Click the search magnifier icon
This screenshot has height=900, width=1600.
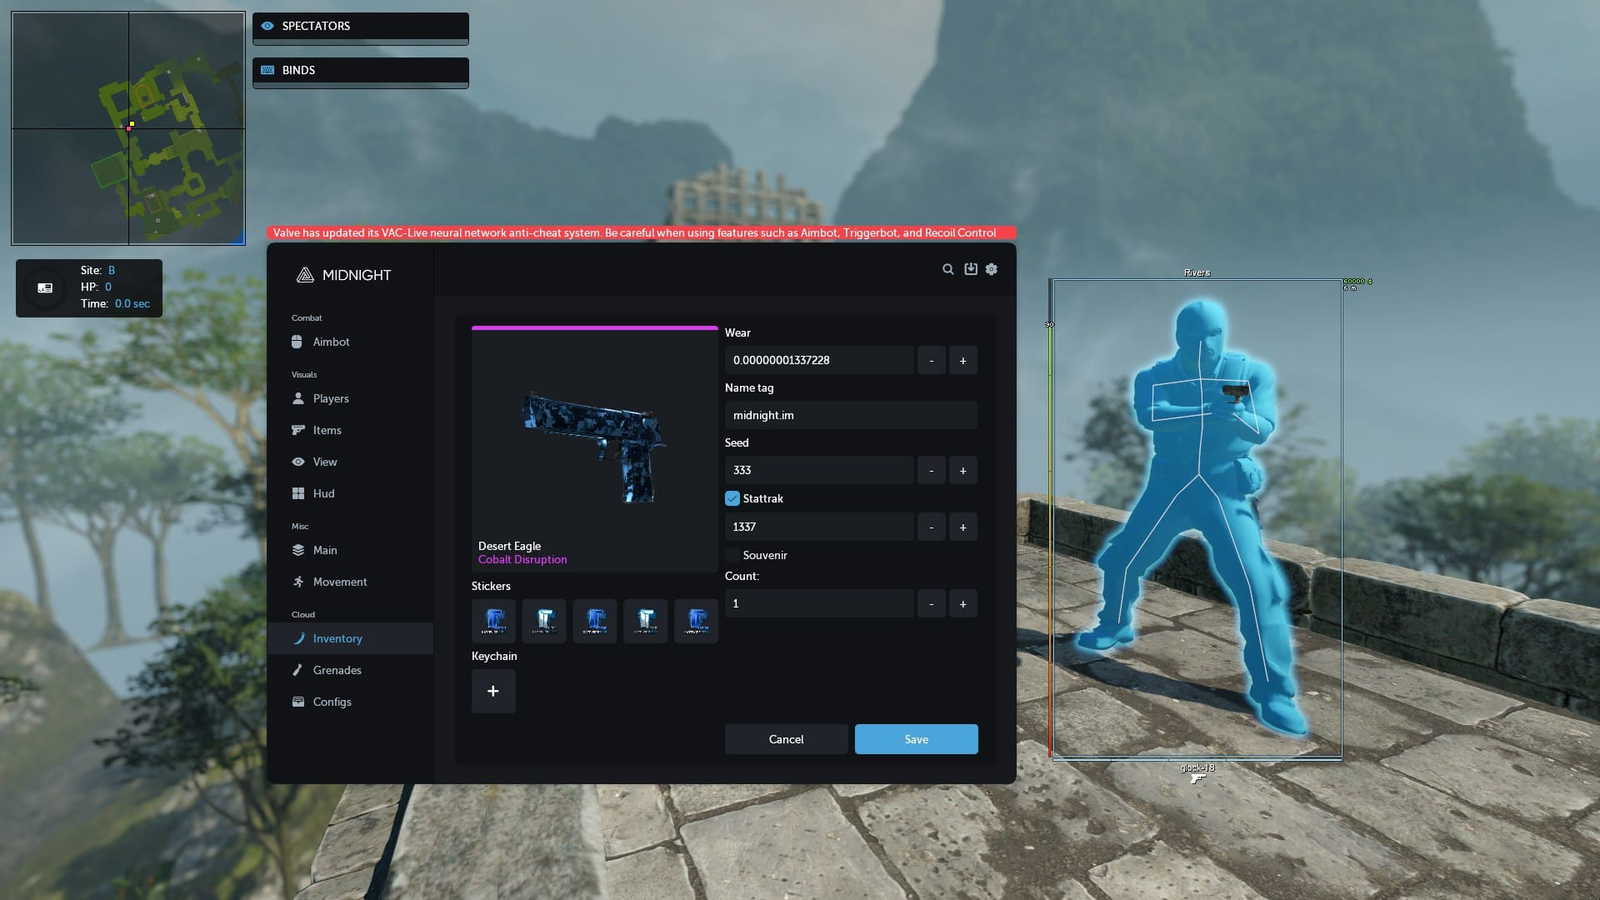click(948, 269)
